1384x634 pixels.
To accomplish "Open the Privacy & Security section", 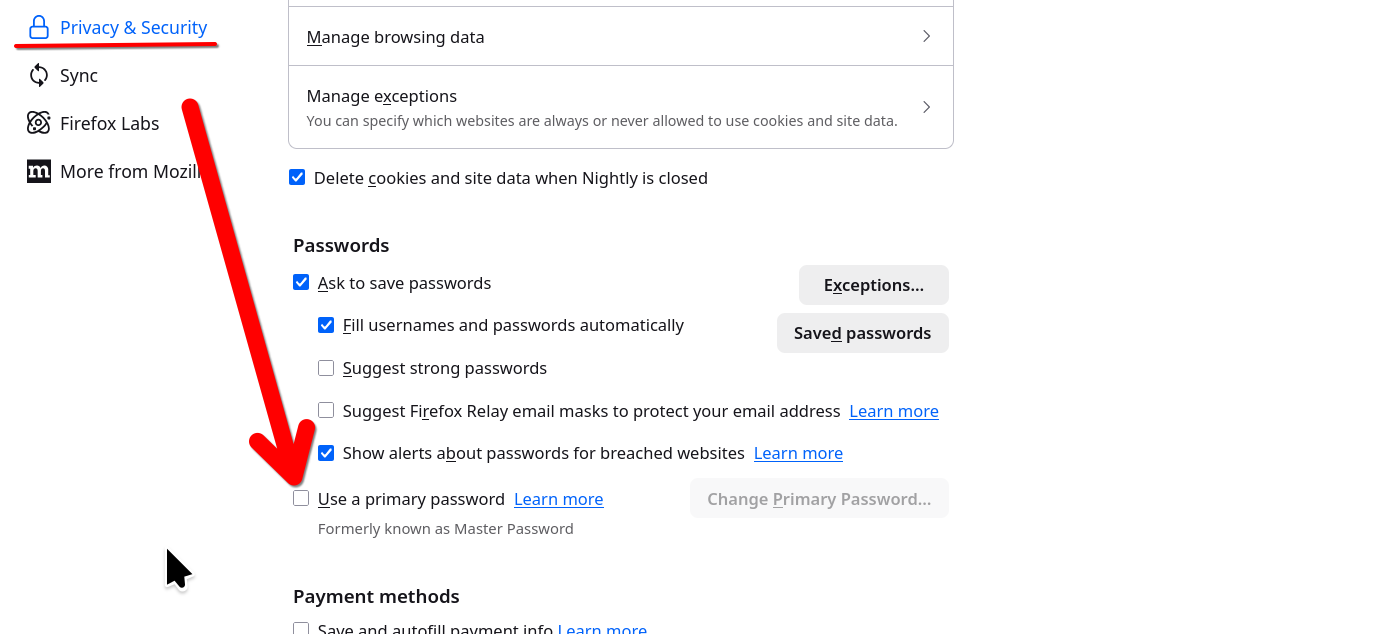I will (133, 28).
